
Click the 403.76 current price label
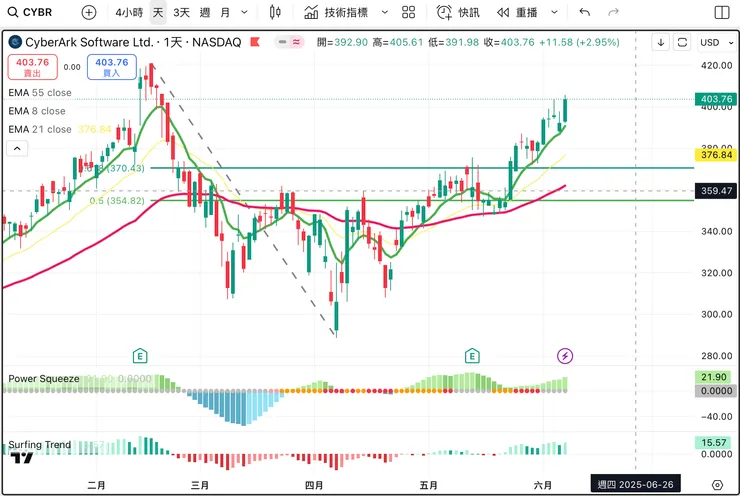click(x=716, y=99)
